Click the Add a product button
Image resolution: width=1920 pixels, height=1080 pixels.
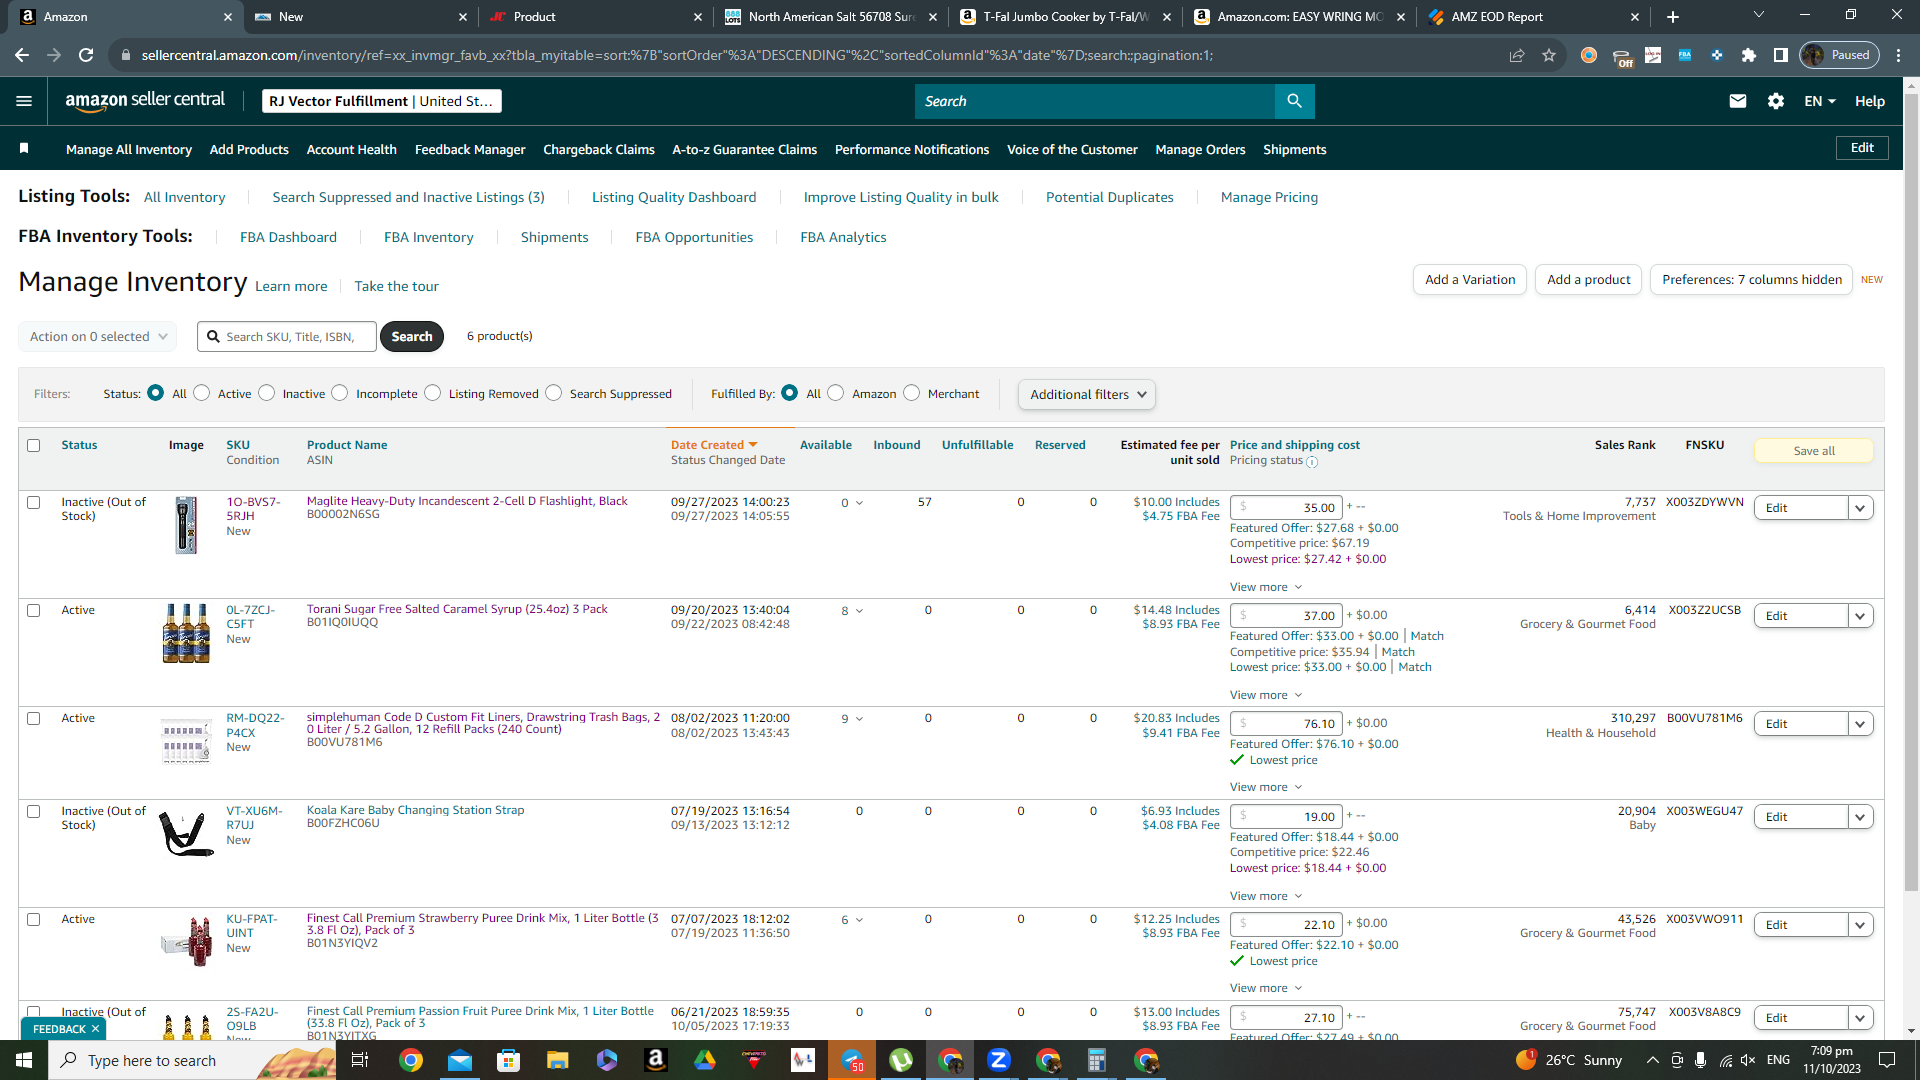pyautogui.click(x=1588, y=280)
